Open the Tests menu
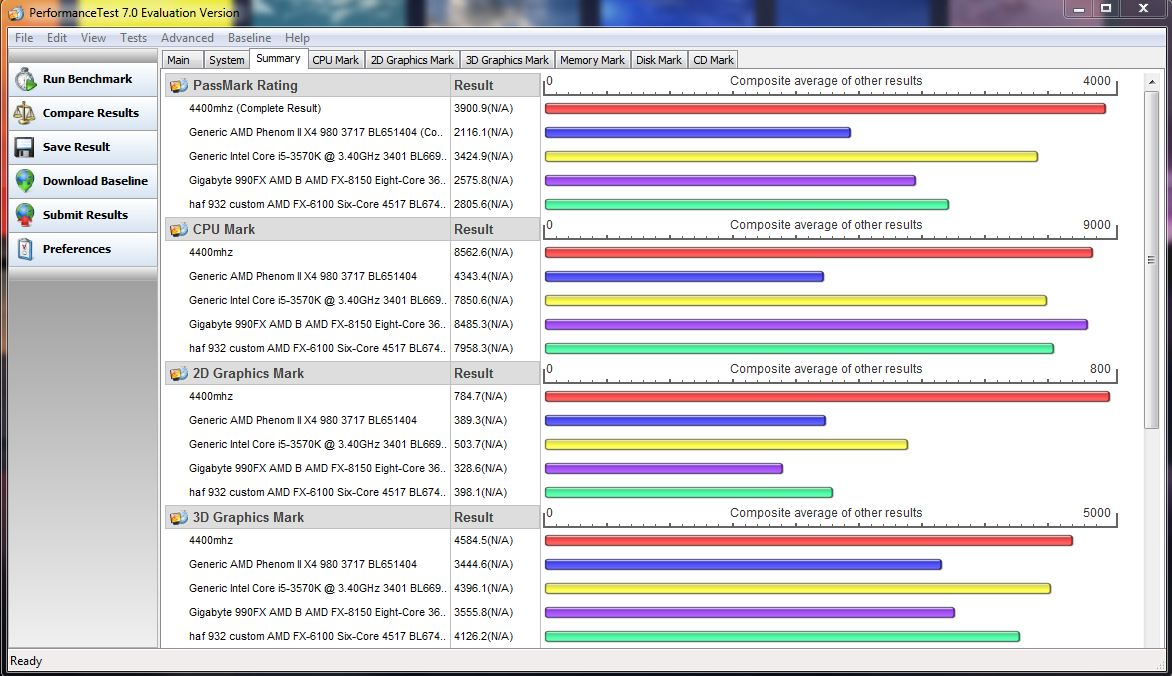This screenshot has width=1172, height=676. point(134,37)
